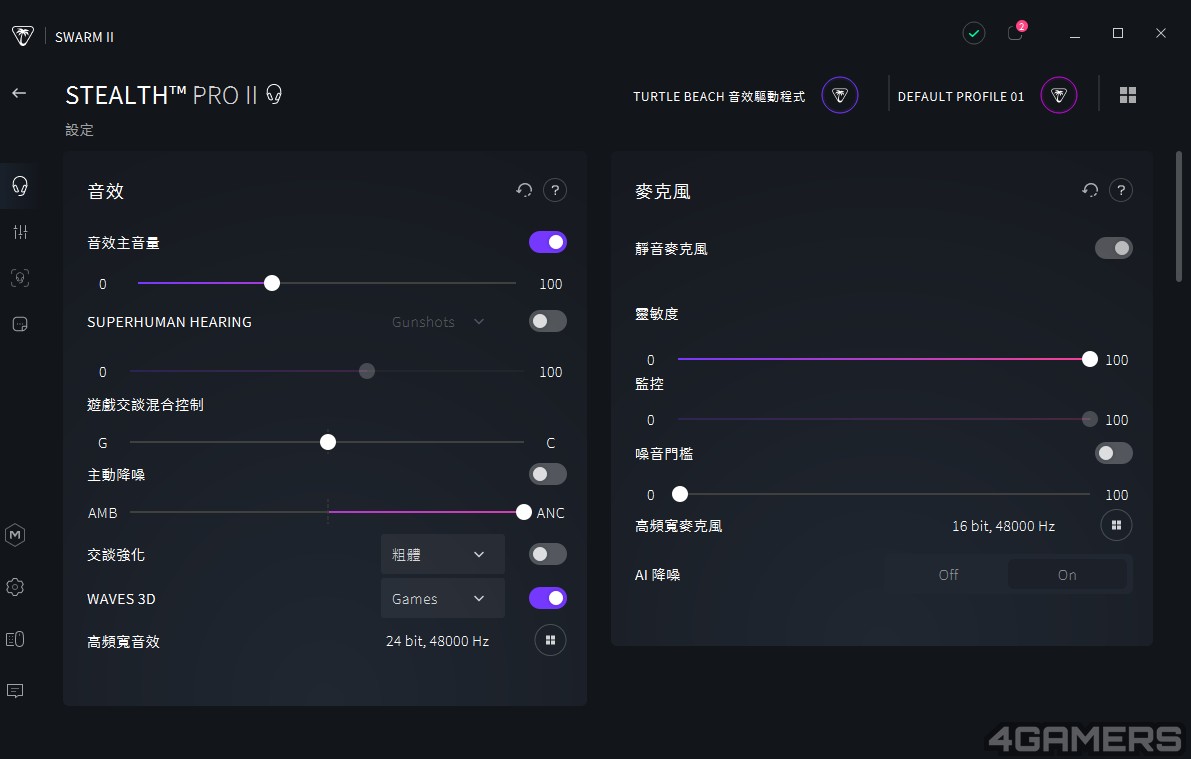Open notifications icon with red badge
The image size is (1191, 759).
[x=1016, y=32]
